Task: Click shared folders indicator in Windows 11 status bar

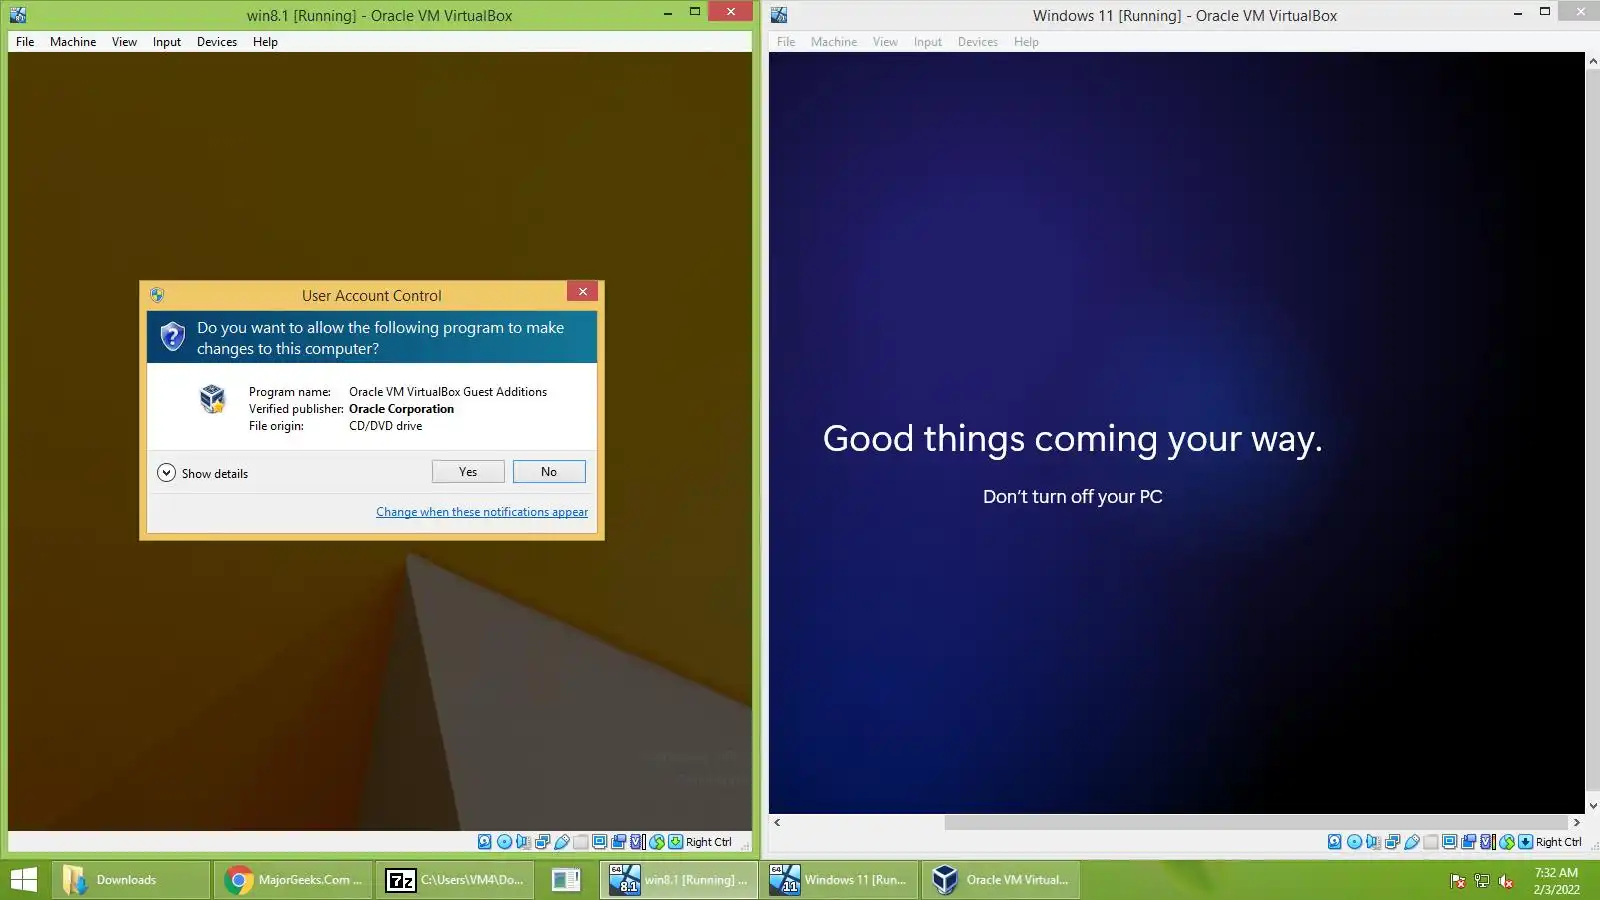Action: click(1431, 842)
